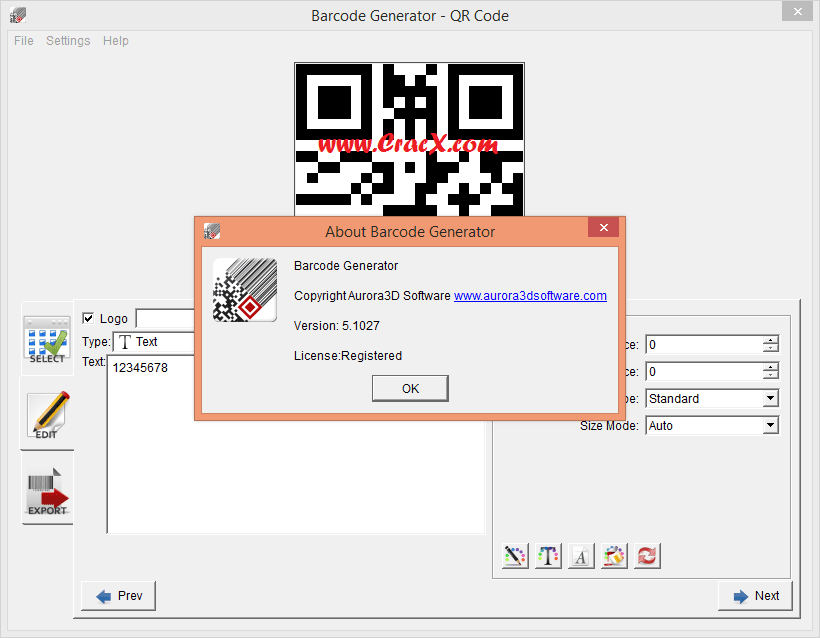Click the About dialog title bar icon
The height and width of the screenshot is (638, 820).
(x=212, y=231)
